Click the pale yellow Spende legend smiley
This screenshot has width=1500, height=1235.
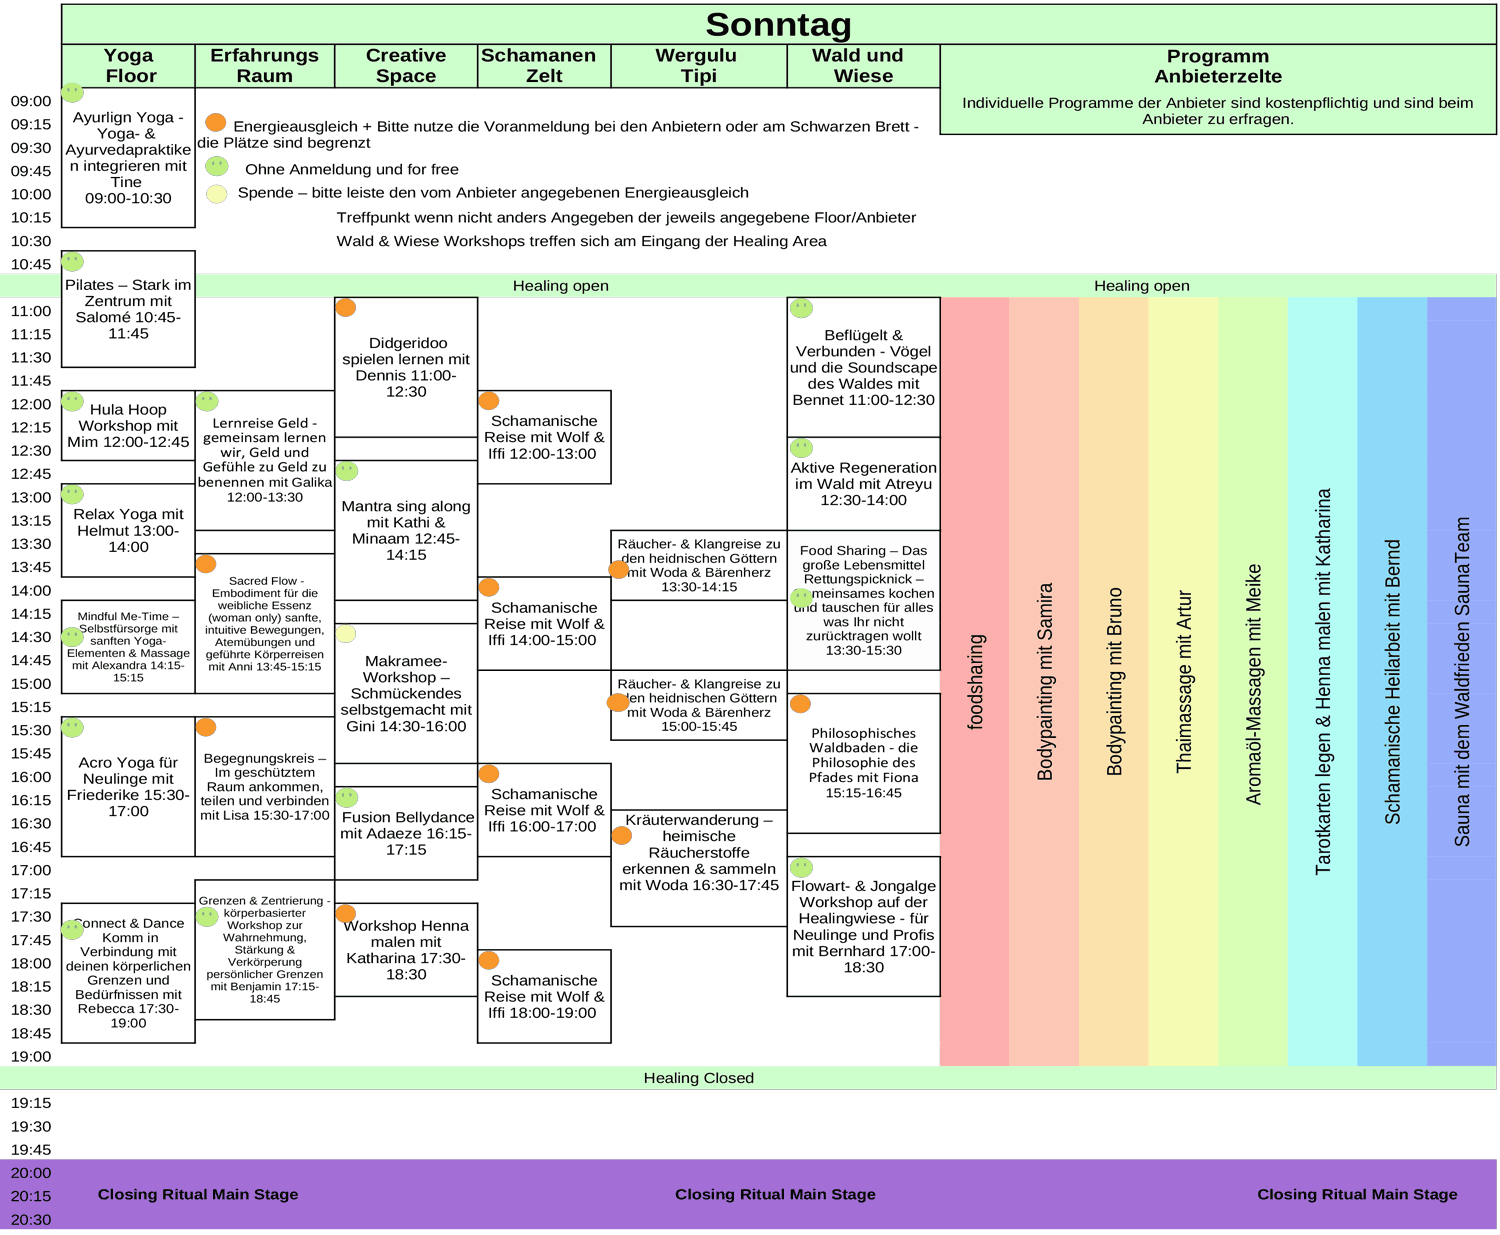(x=217, y=194)
